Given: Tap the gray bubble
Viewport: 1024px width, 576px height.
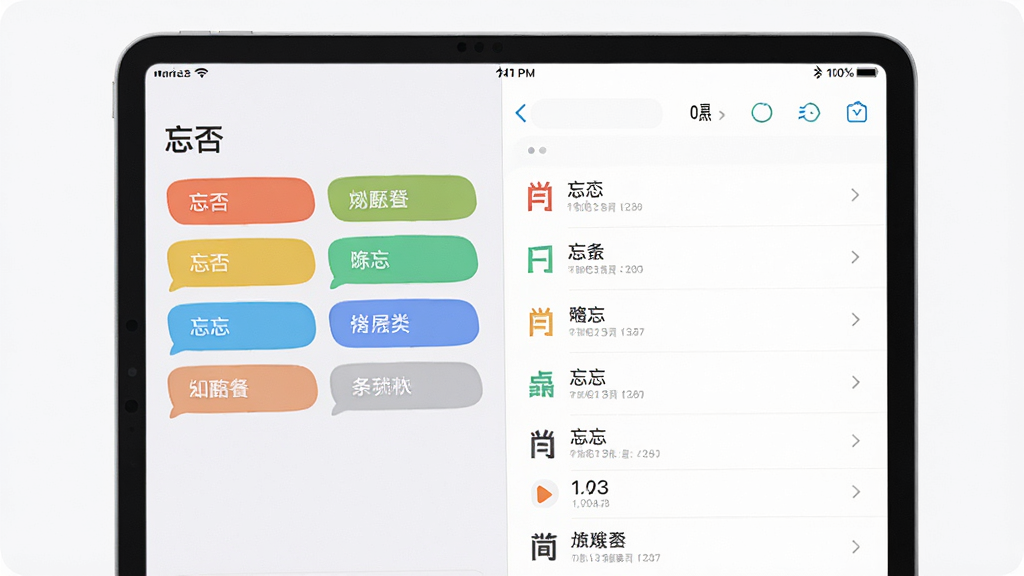Looking at the screenshot, I should coord(406,387).
